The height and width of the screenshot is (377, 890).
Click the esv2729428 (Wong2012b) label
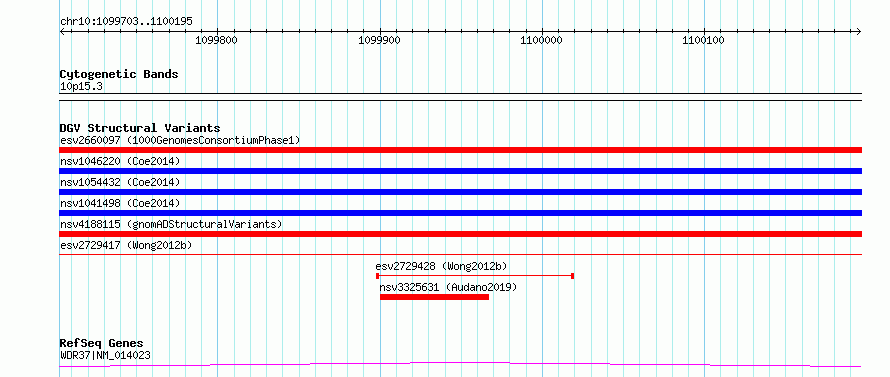441,266
